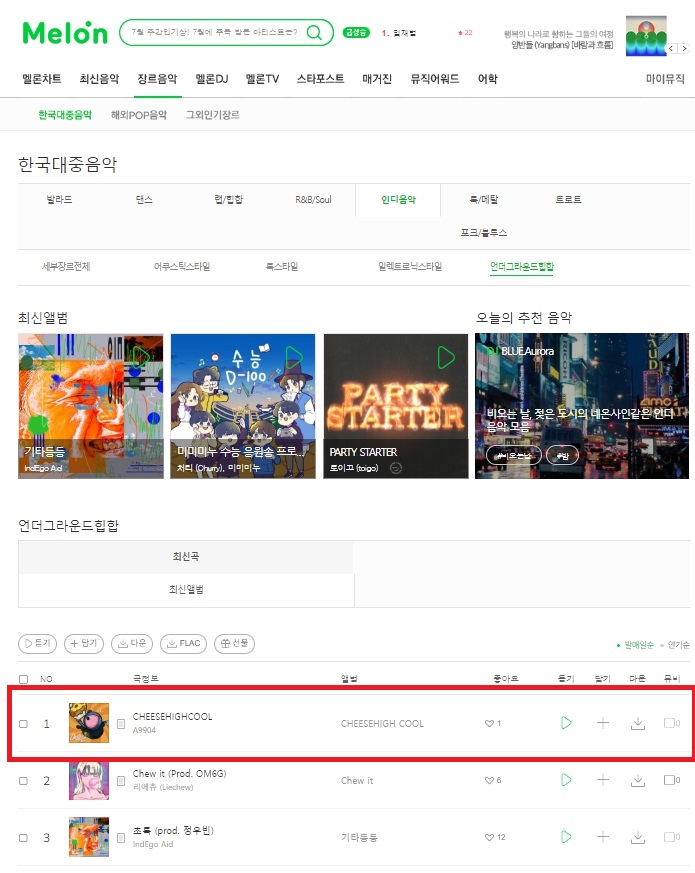The width and height of the screenshot is (695, 873).
Task: Add 초록 track to playlist with plus icon
Action: [x=603, y=836]
